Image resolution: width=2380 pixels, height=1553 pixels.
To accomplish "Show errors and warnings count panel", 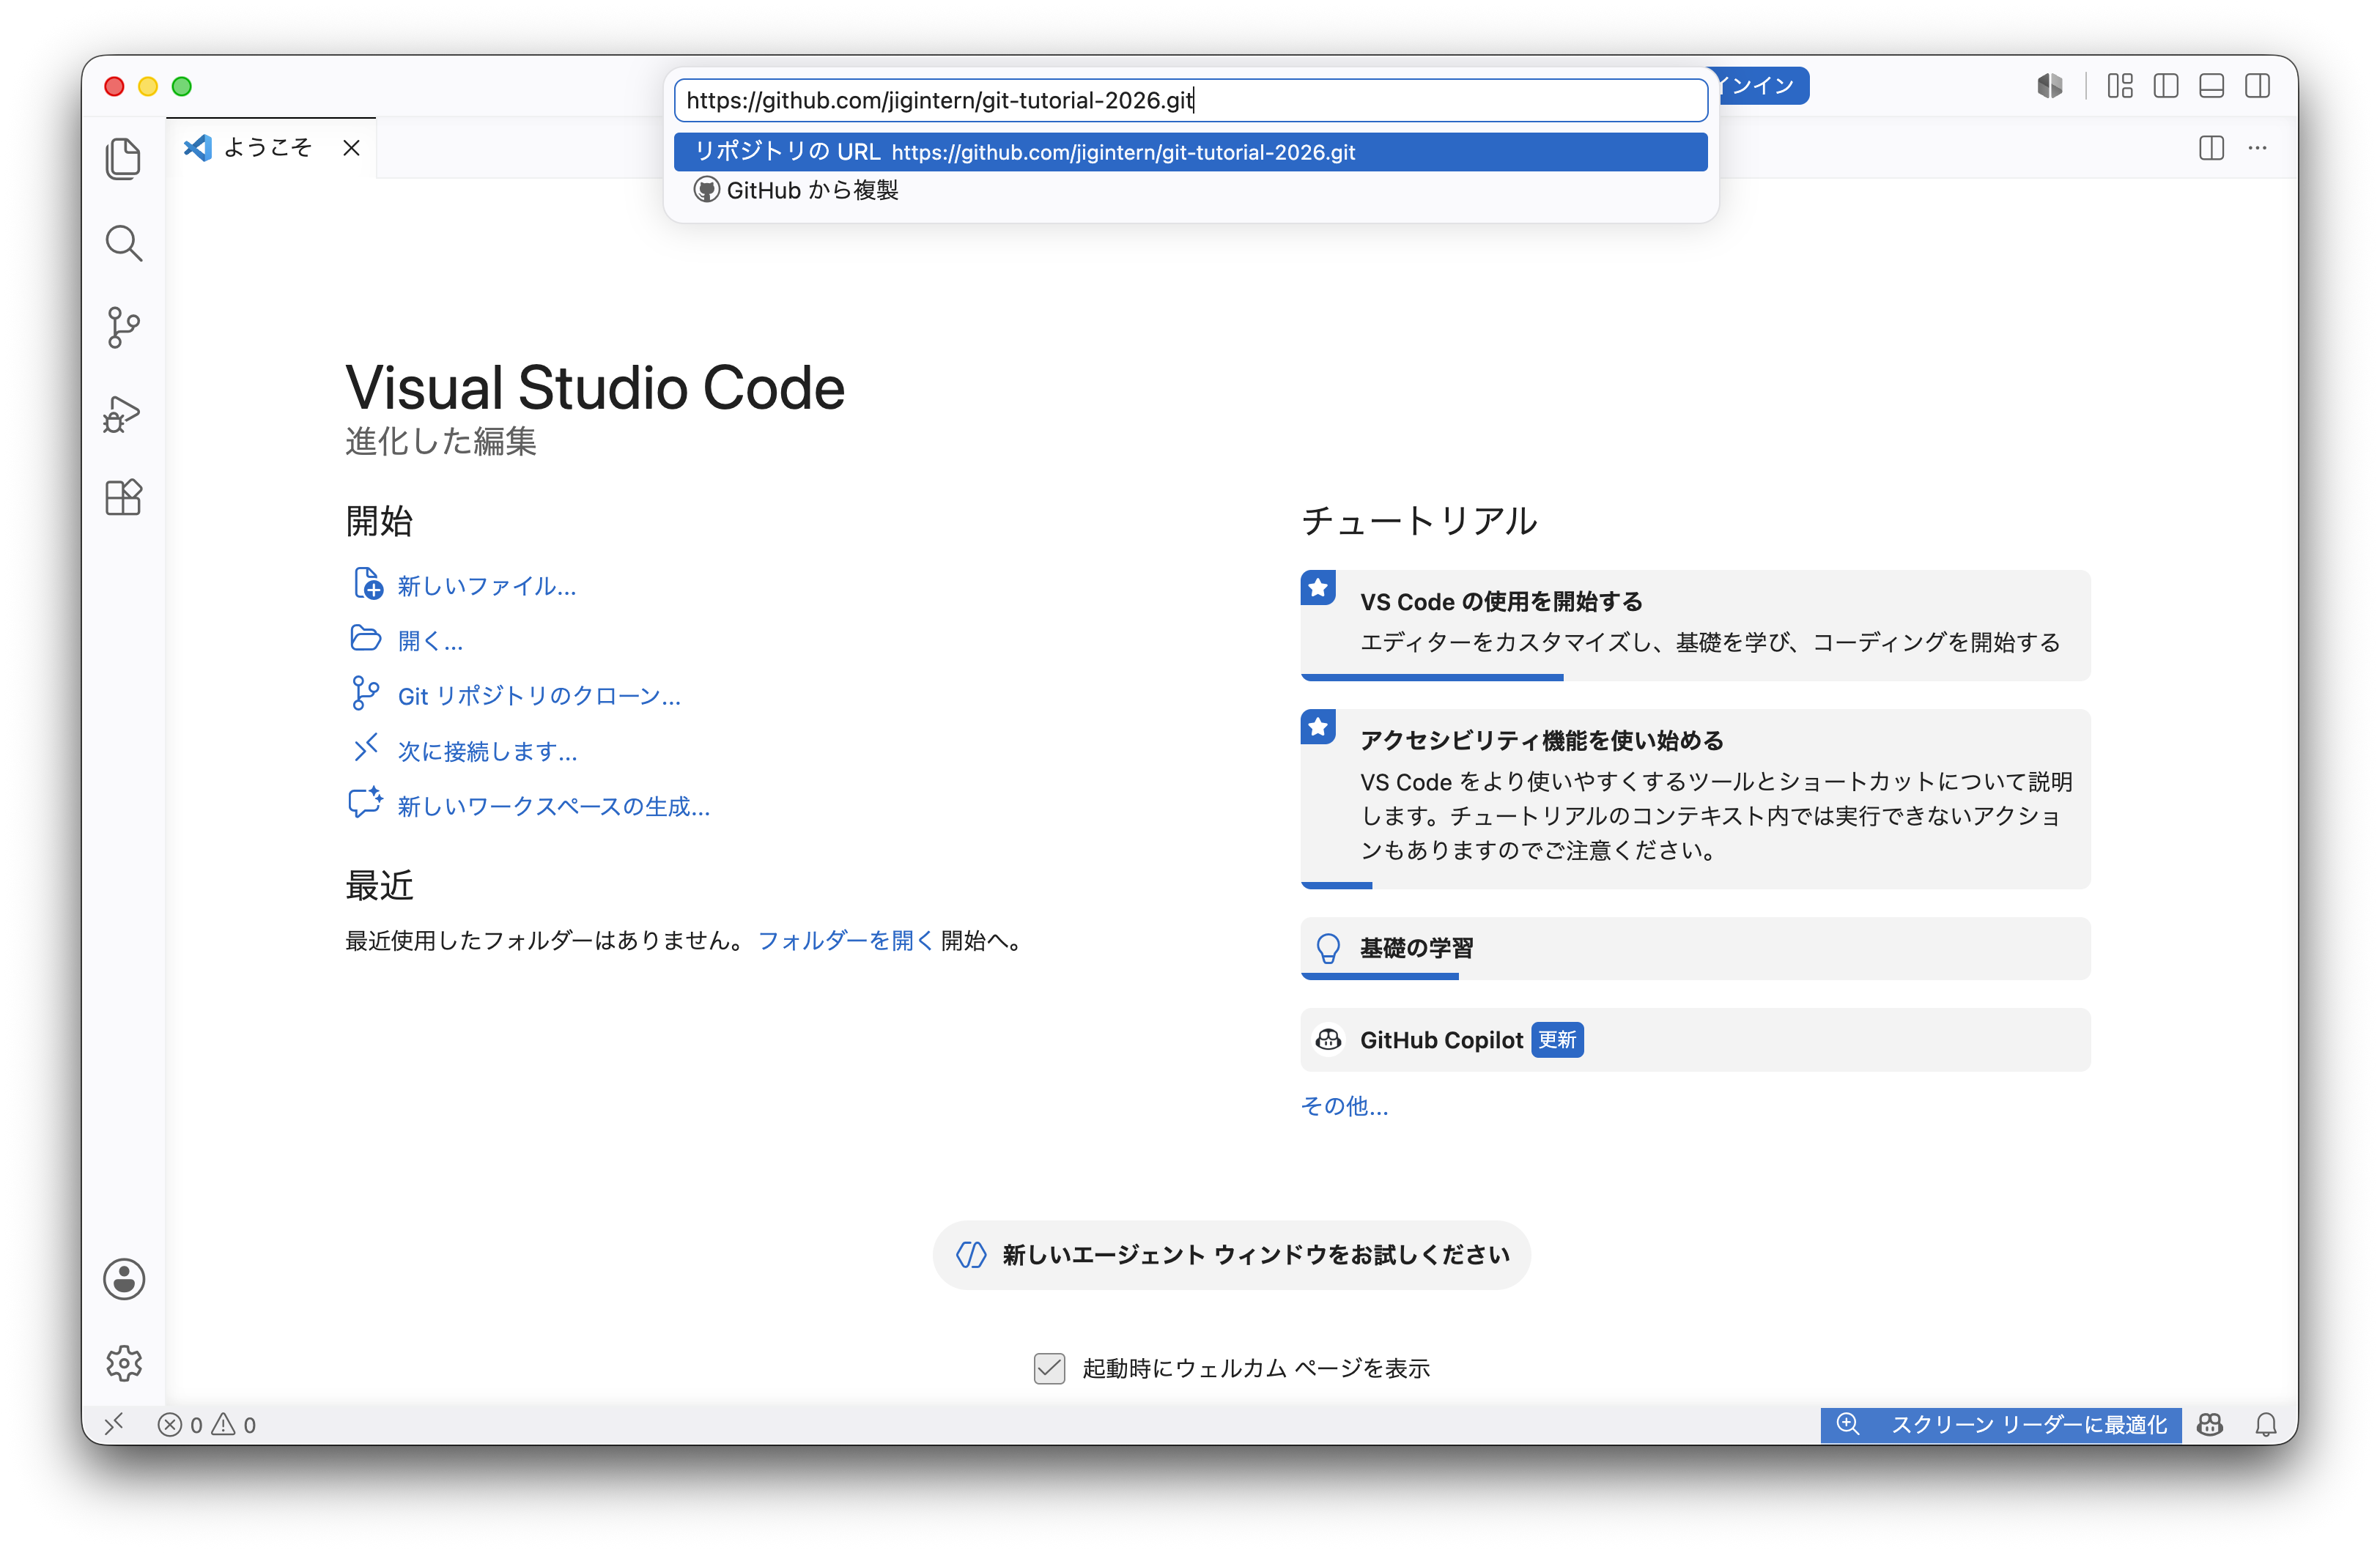I will coord(207,1424).
